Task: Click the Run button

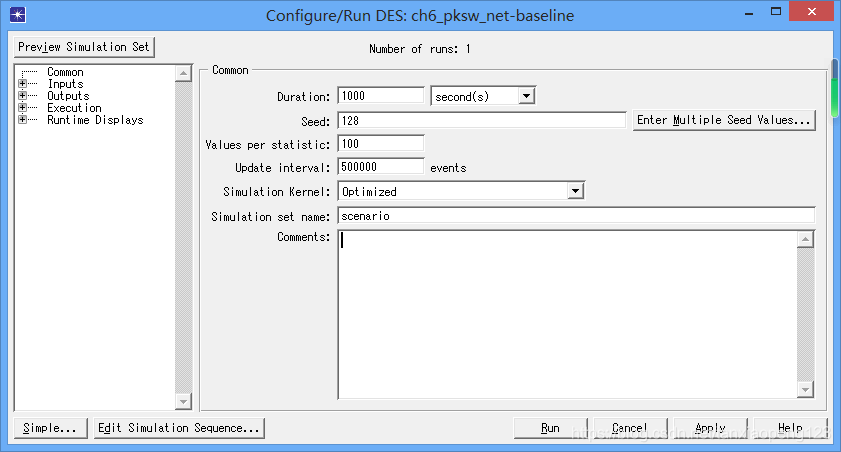Action: tap(550, 428)
